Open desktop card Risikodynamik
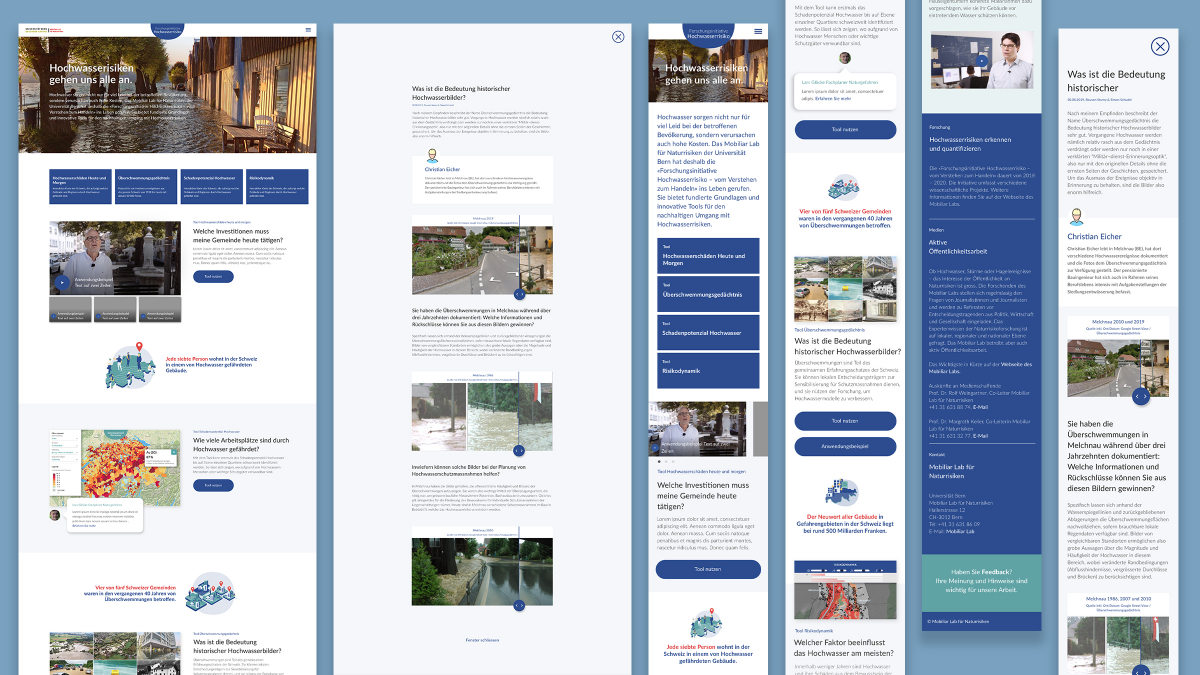 279,189
